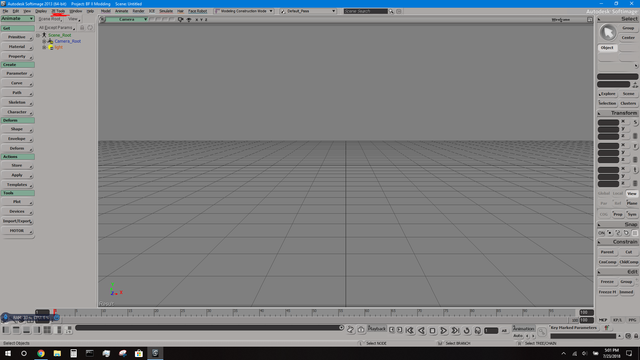The height and width of the screenshot is (360, 640).
Task: Click the Playback menu button
Action: coord(377,329)
